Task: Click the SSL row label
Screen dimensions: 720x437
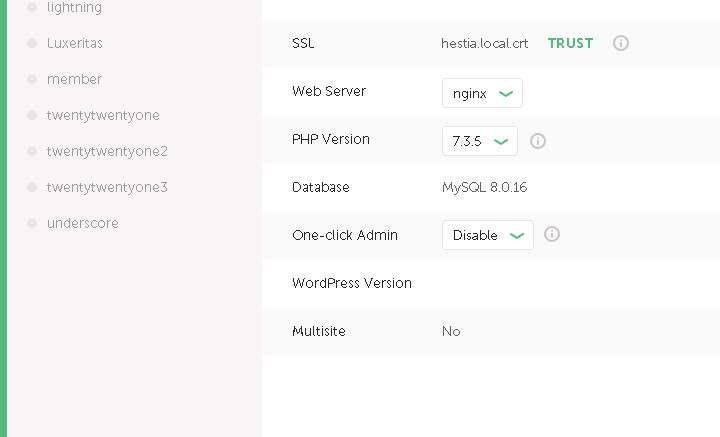Action: click(303, 43)
